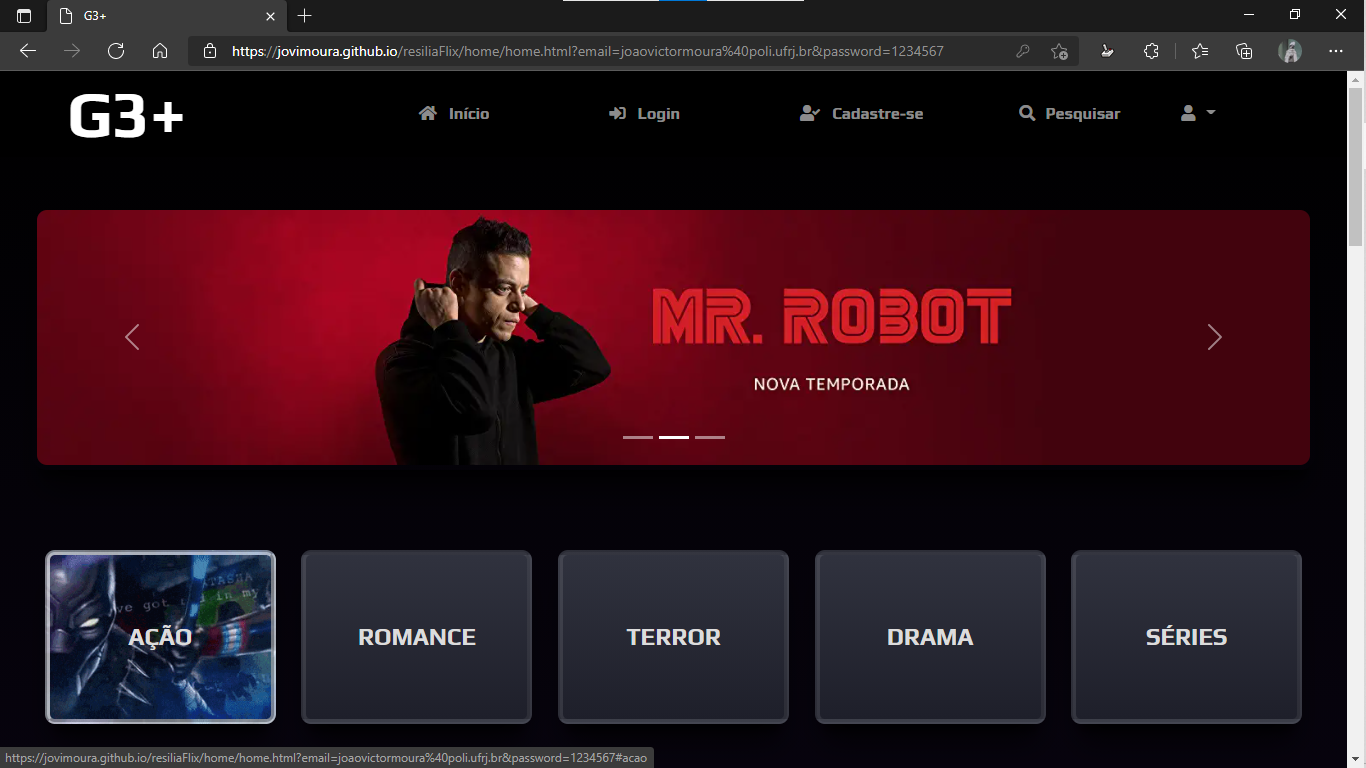Go to the browser Home icon
Screen dimensions: 1366x768
click(160, 51)
